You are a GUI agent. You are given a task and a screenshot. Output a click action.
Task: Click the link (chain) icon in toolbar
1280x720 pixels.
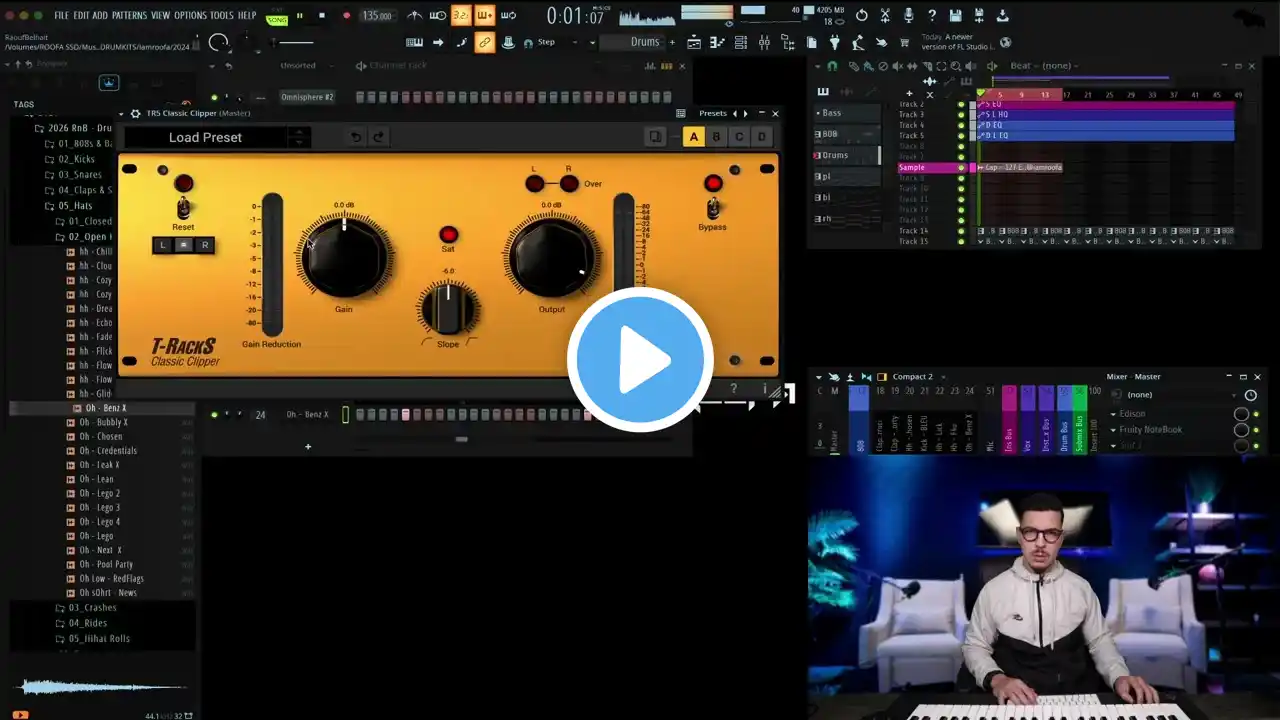485,42
